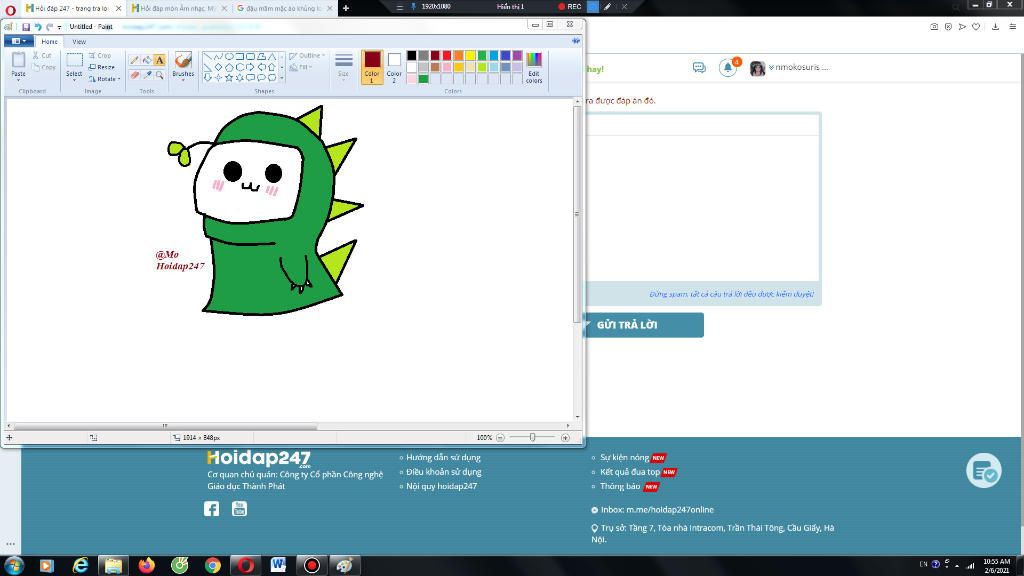This screenshot has width=1024, height=576.
Task: Switch to the Google search đậu mầm tab
Action: 284,8
